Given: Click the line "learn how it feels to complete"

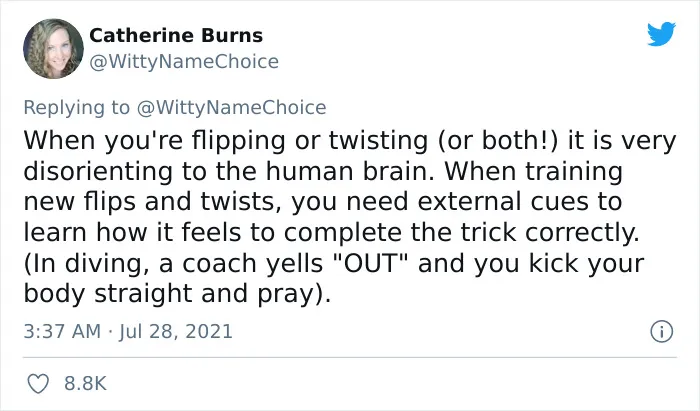Looking at the screenshot, I should (331, 232).
